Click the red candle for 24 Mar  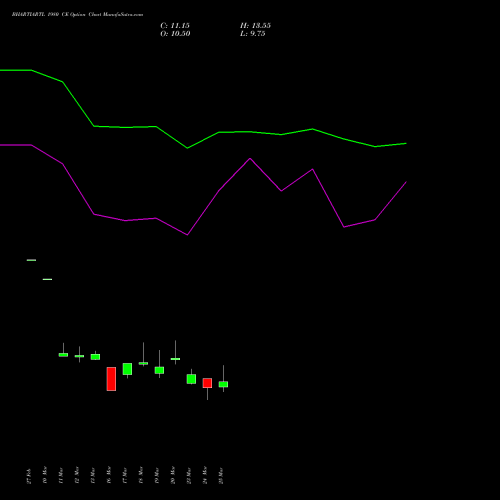[x=207, y=383]
